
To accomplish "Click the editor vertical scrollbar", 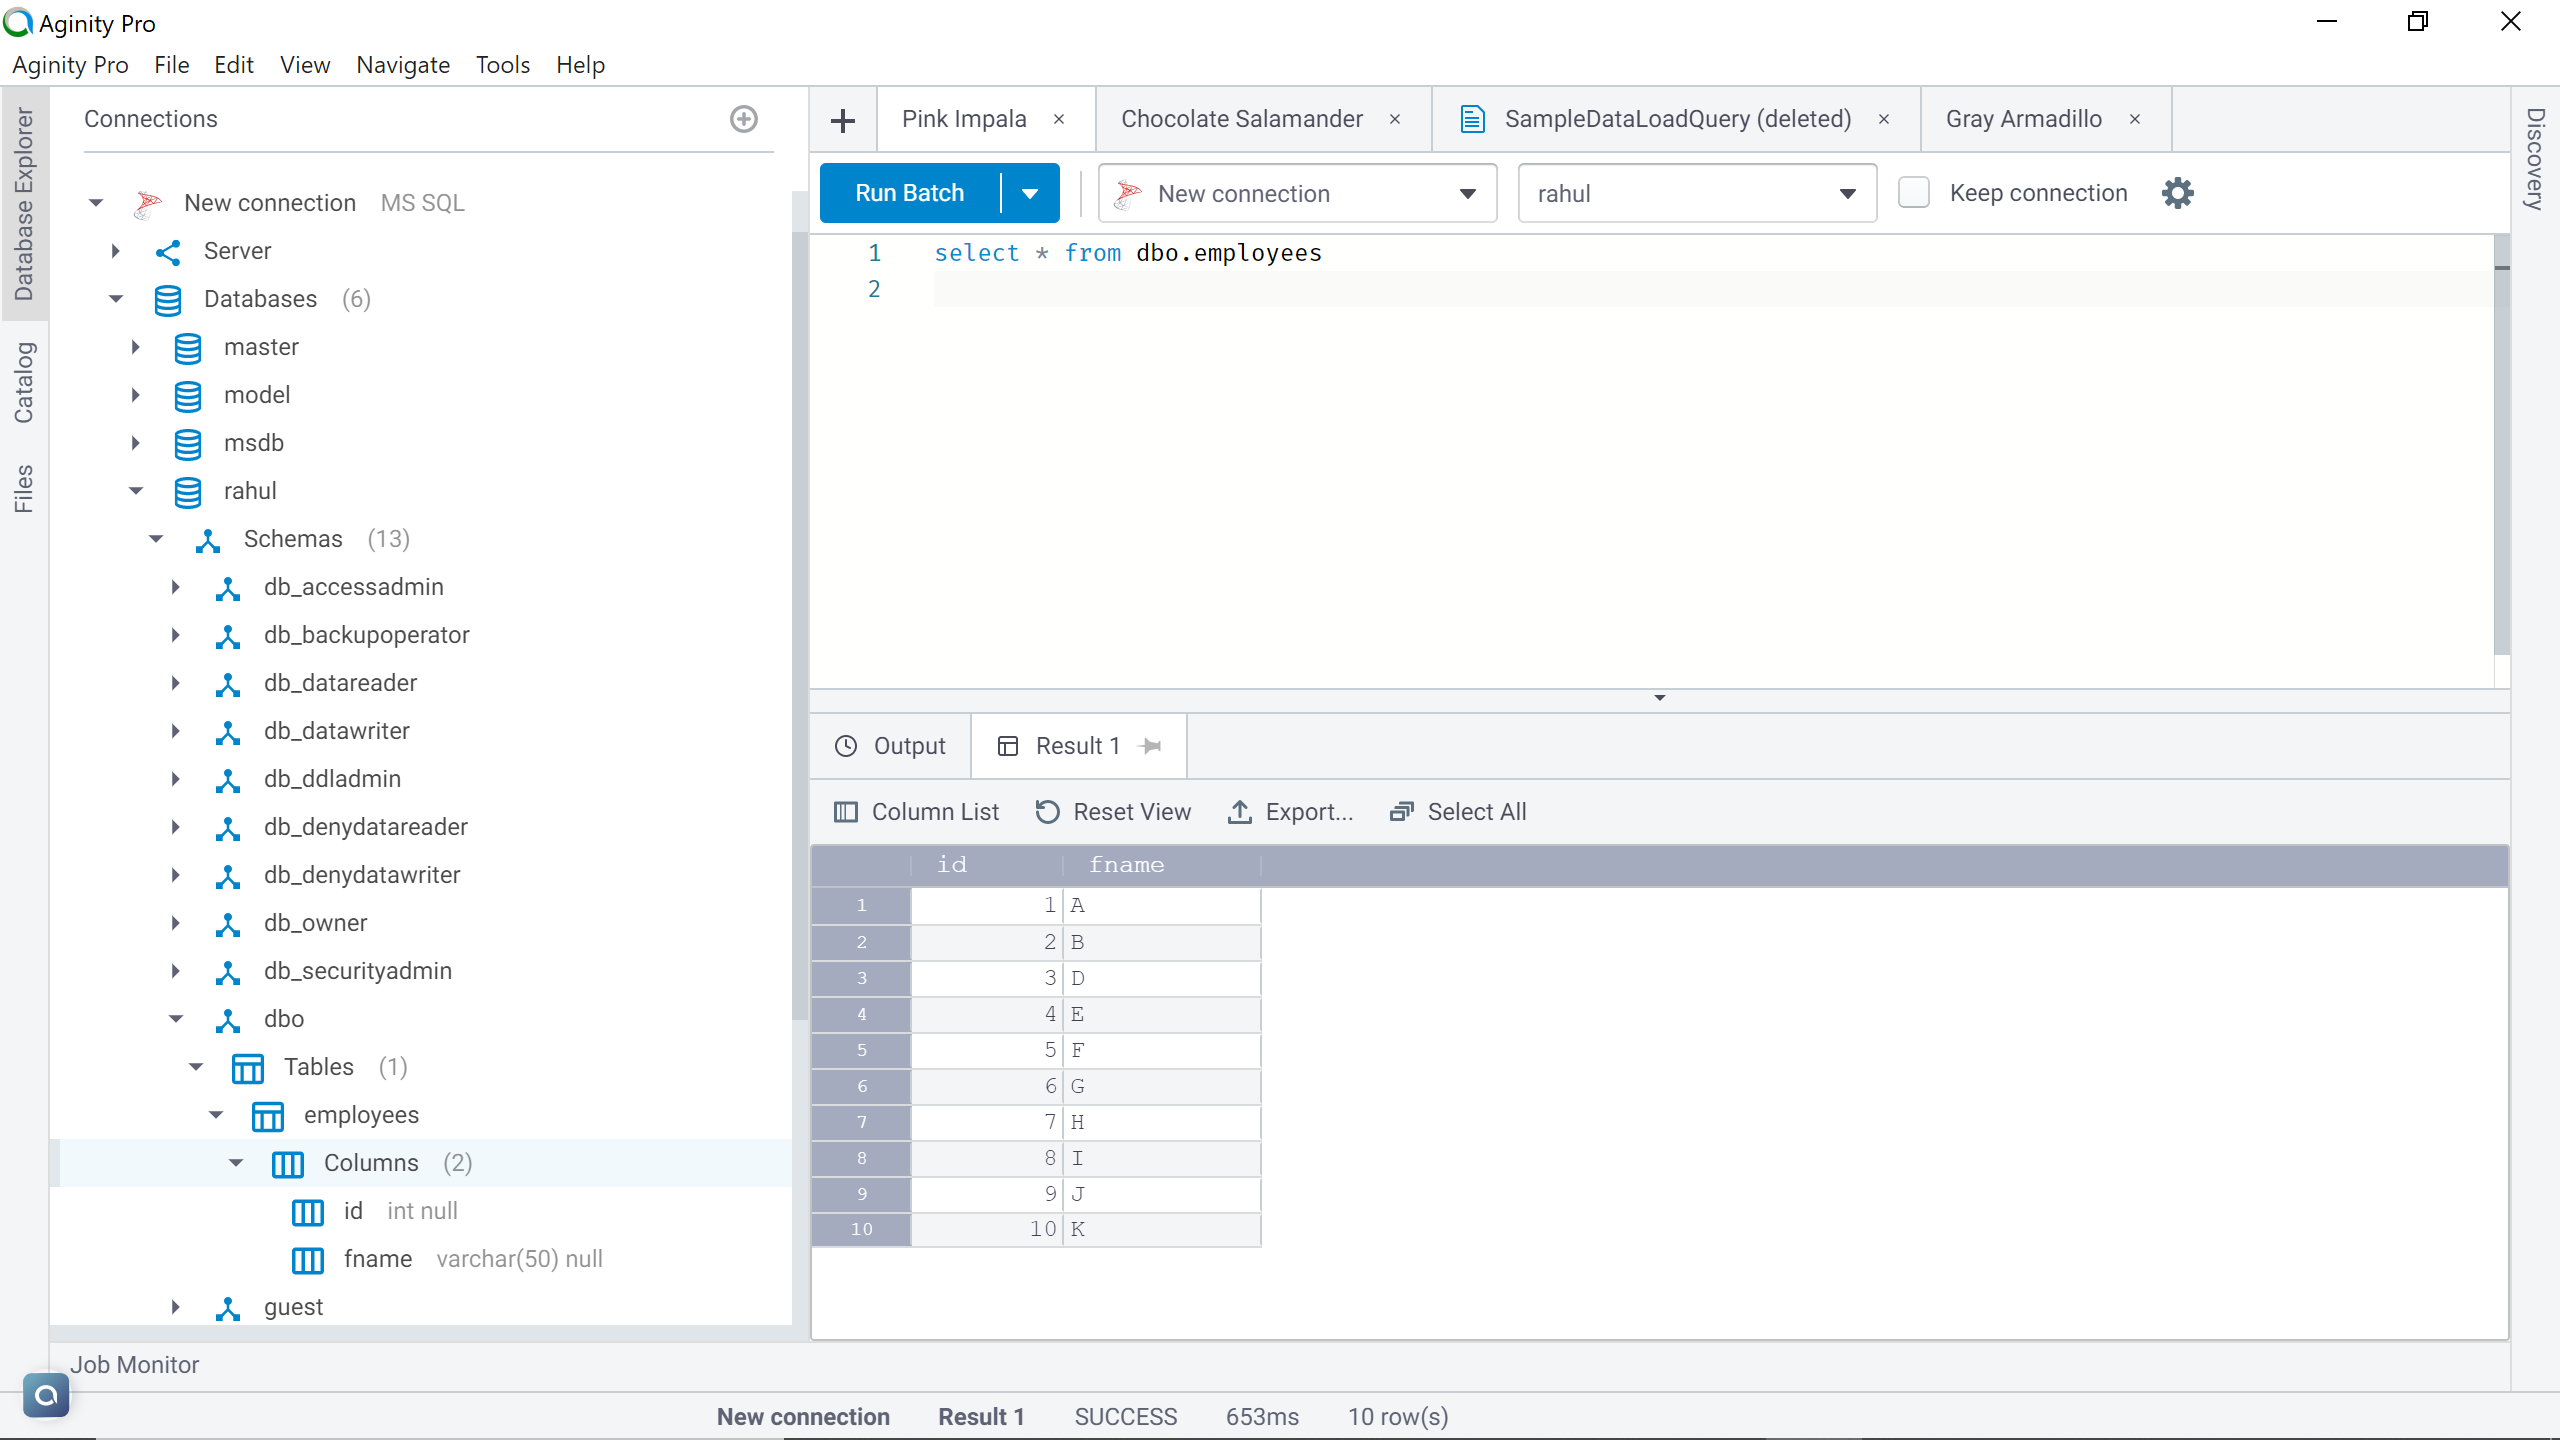I will (2502, 450).
